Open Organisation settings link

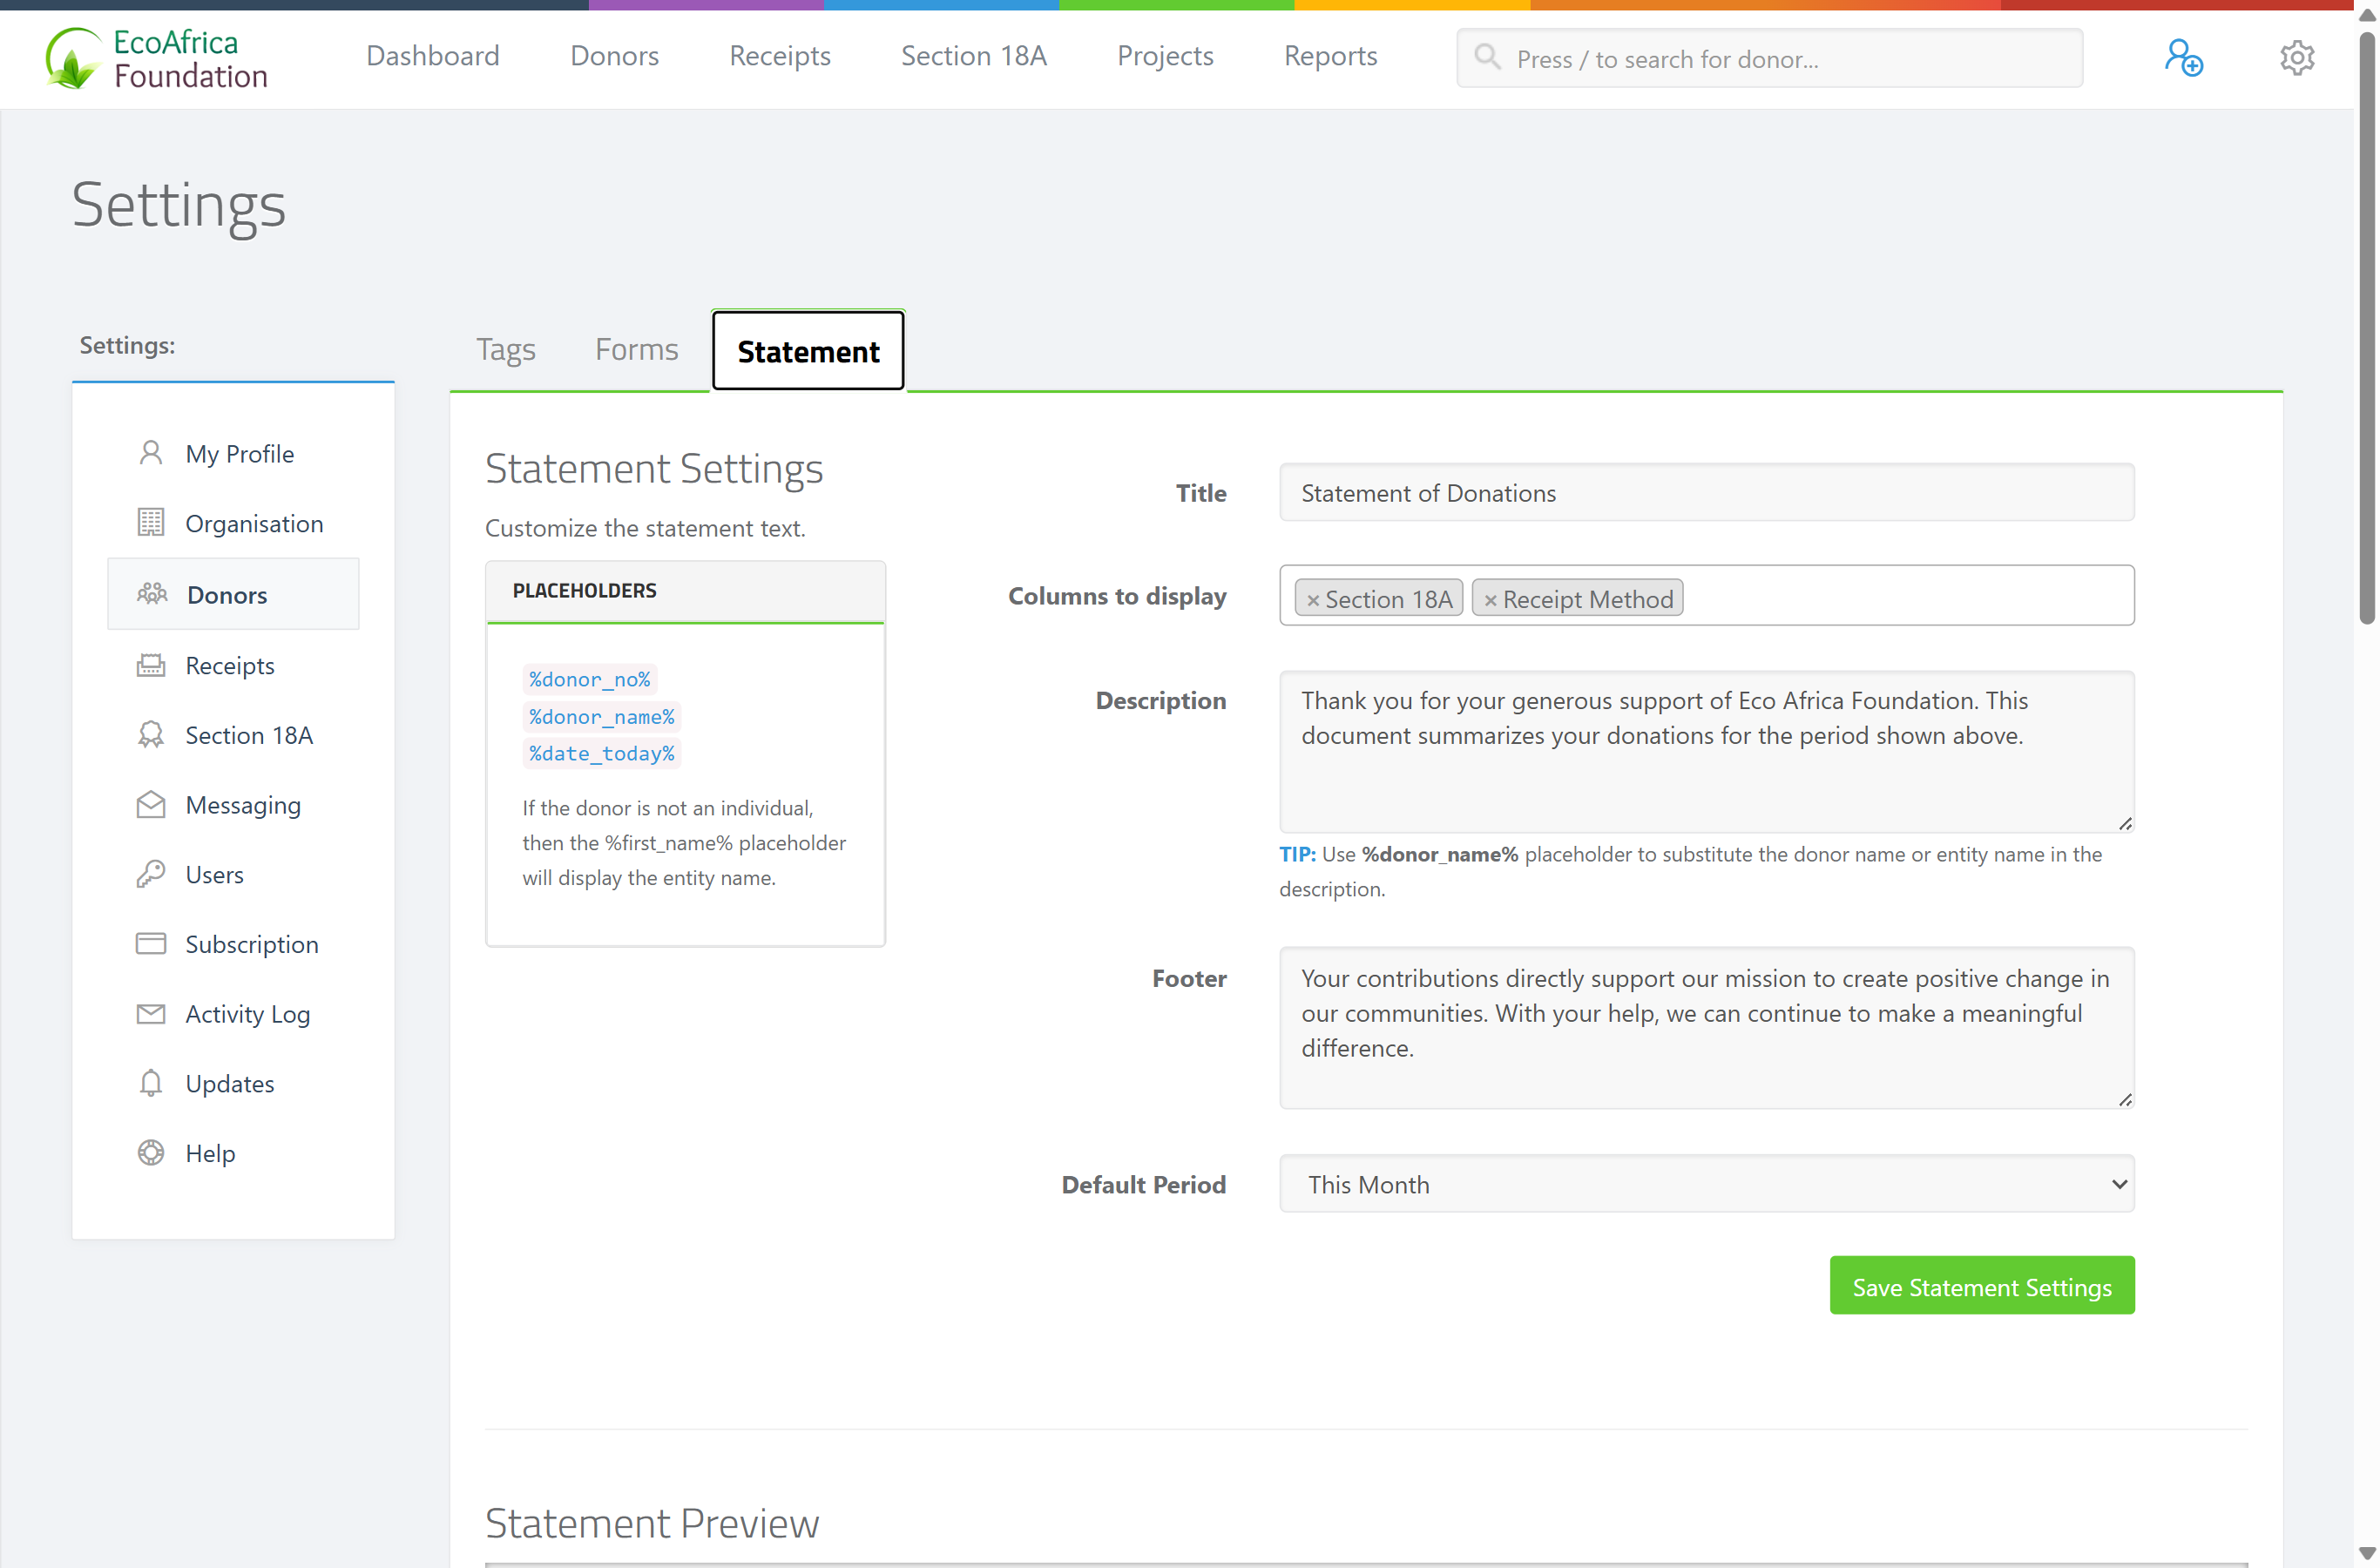click(254, 524)
